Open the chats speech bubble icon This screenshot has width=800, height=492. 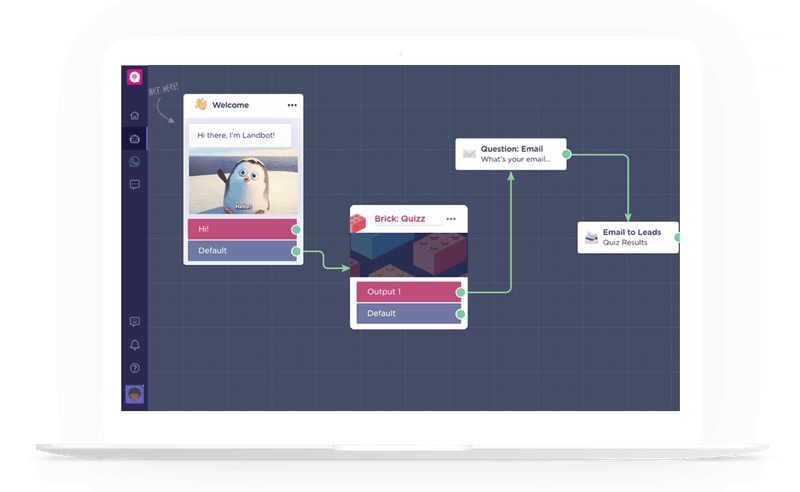tap(135, 185)
